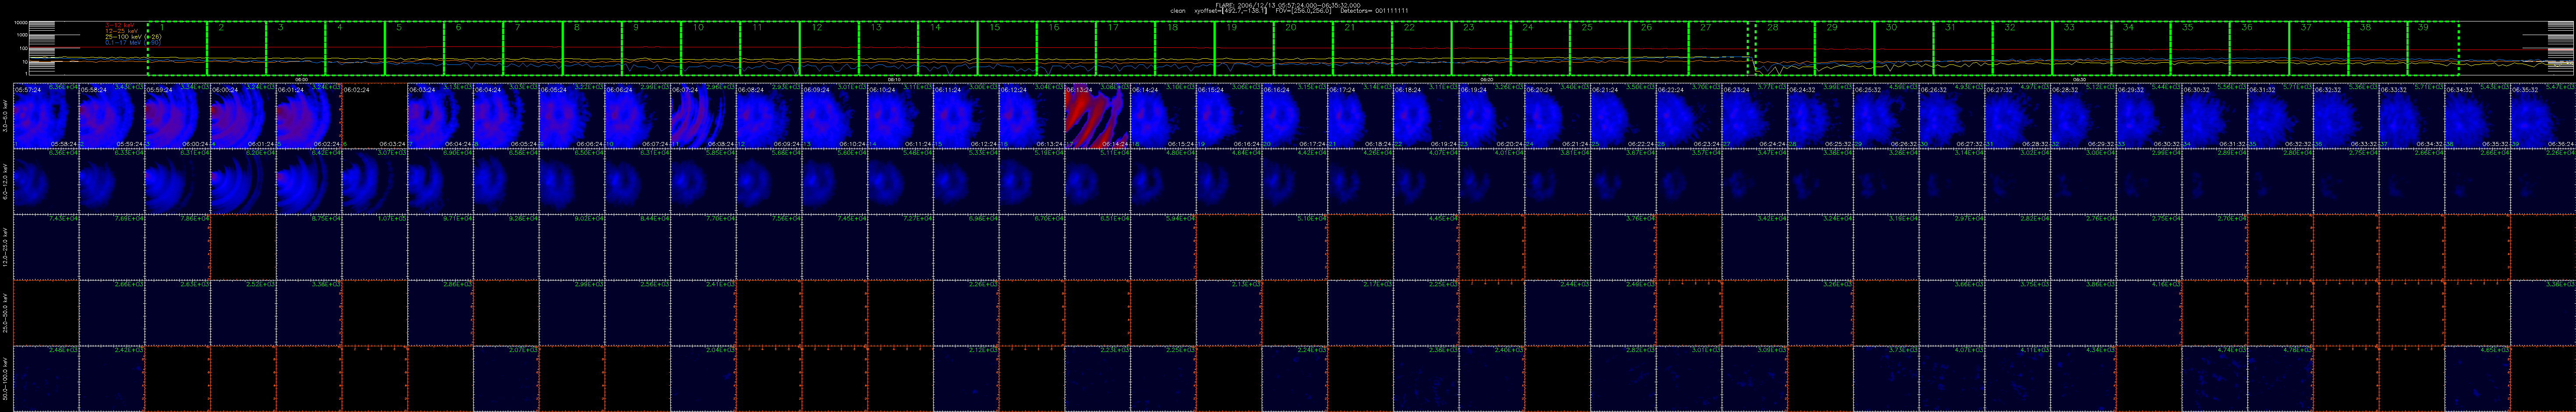The height and width of the screenshot is (412, 2576).
Task: Select interval 6 in the light curve plot
Action: tap(473, 48)
